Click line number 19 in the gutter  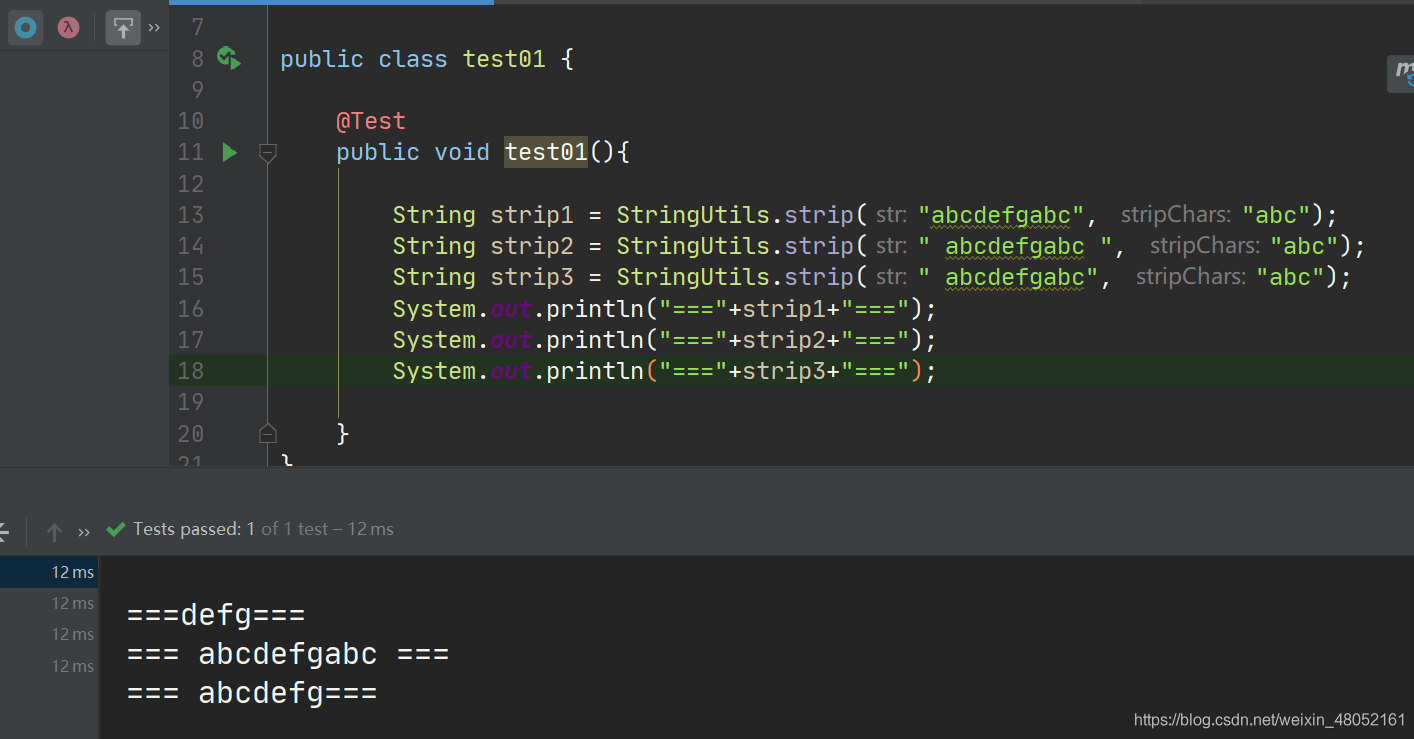coord(190,402)
